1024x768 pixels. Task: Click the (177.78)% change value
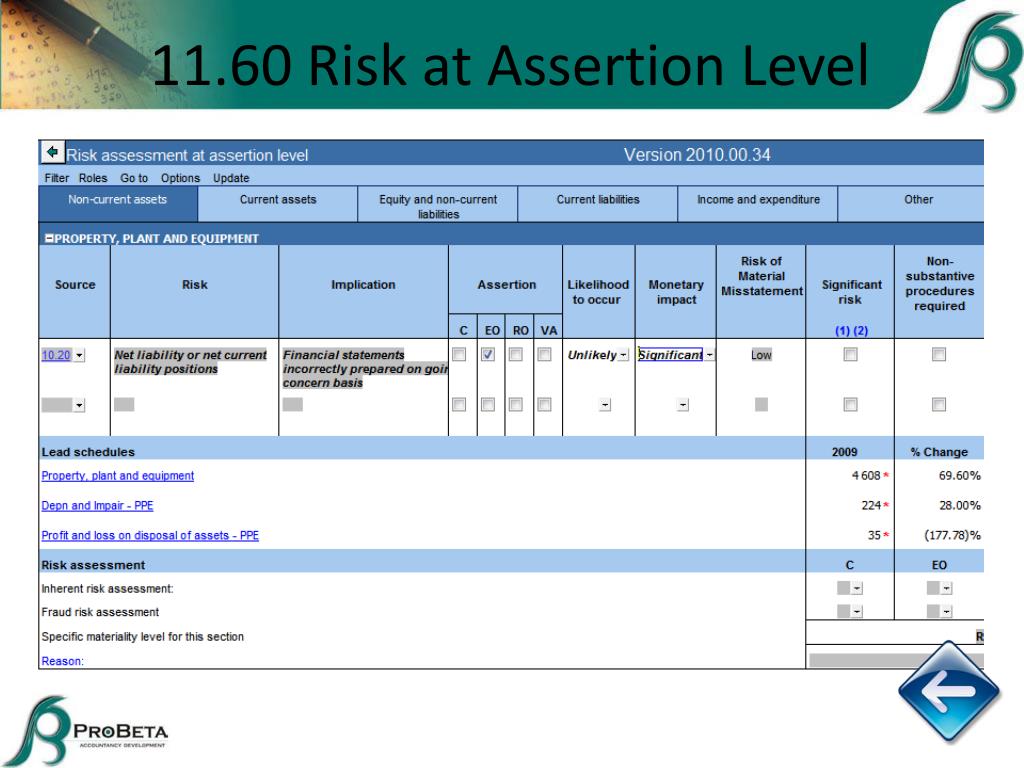952,536
